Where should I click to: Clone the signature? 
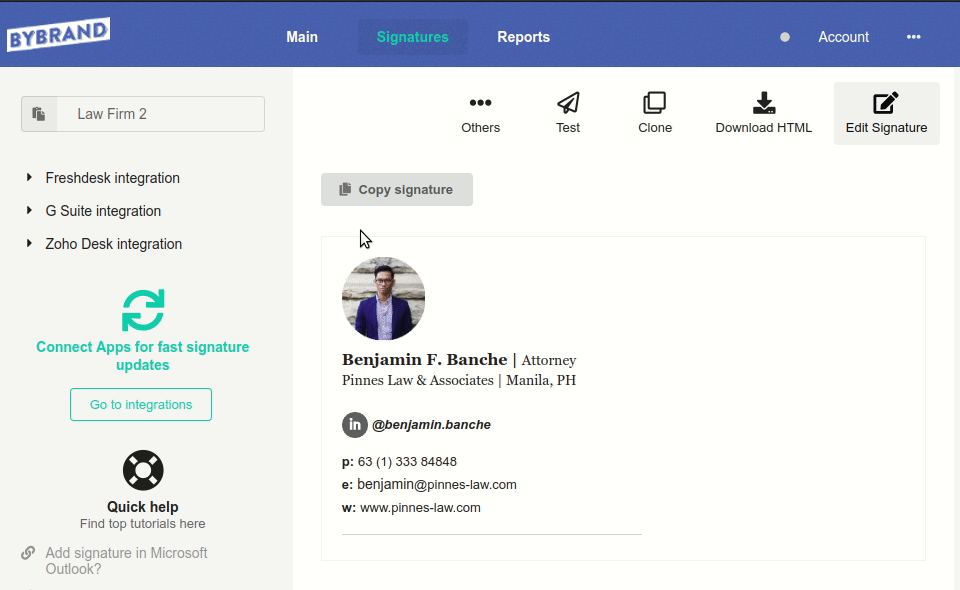(x=655, y=113)
